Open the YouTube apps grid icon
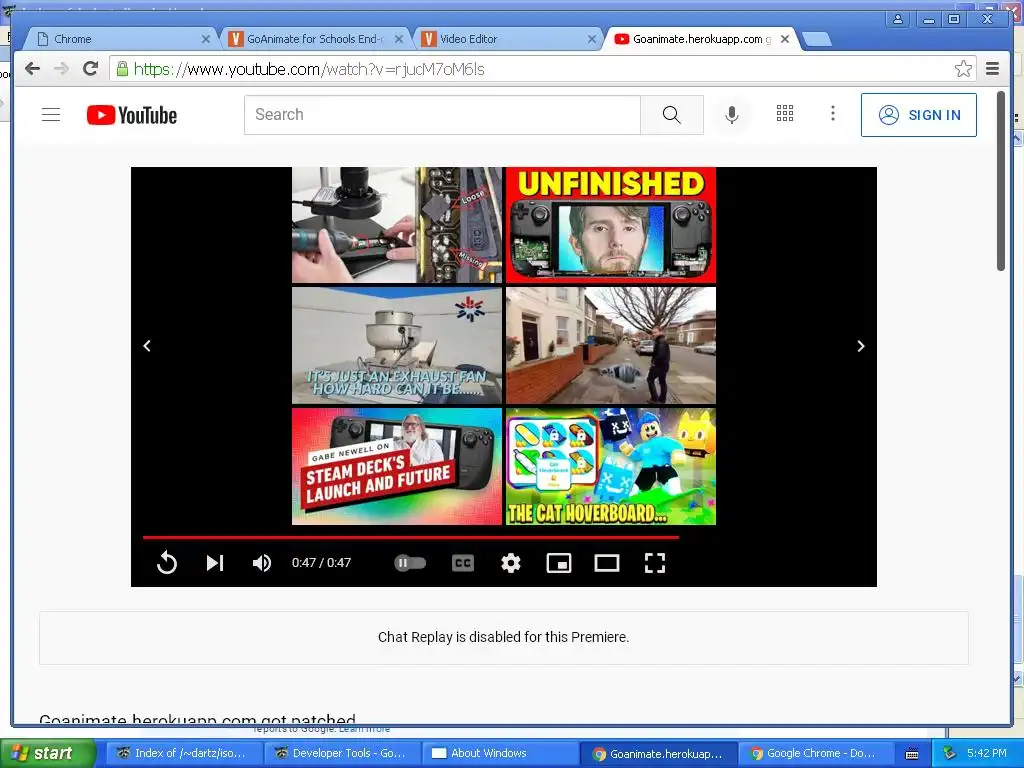Viewport: 1024px width, 768px height. [785, 114]
